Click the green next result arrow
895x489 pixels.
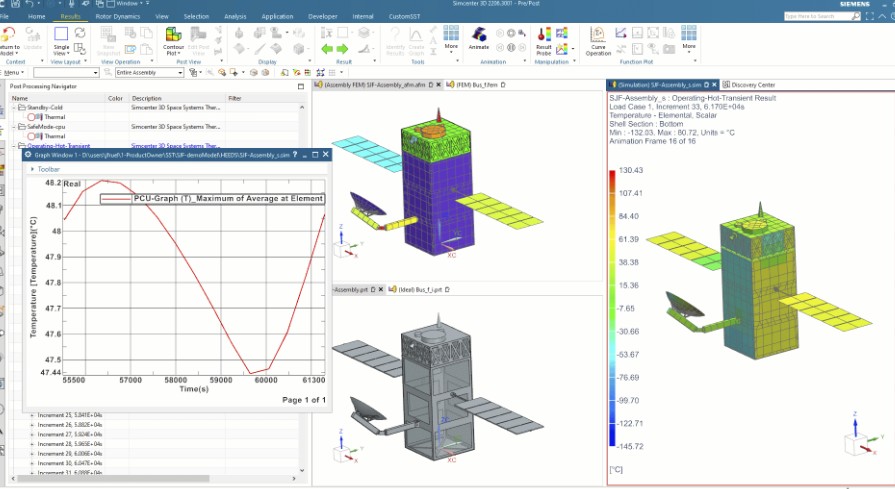tap(342, 48)
